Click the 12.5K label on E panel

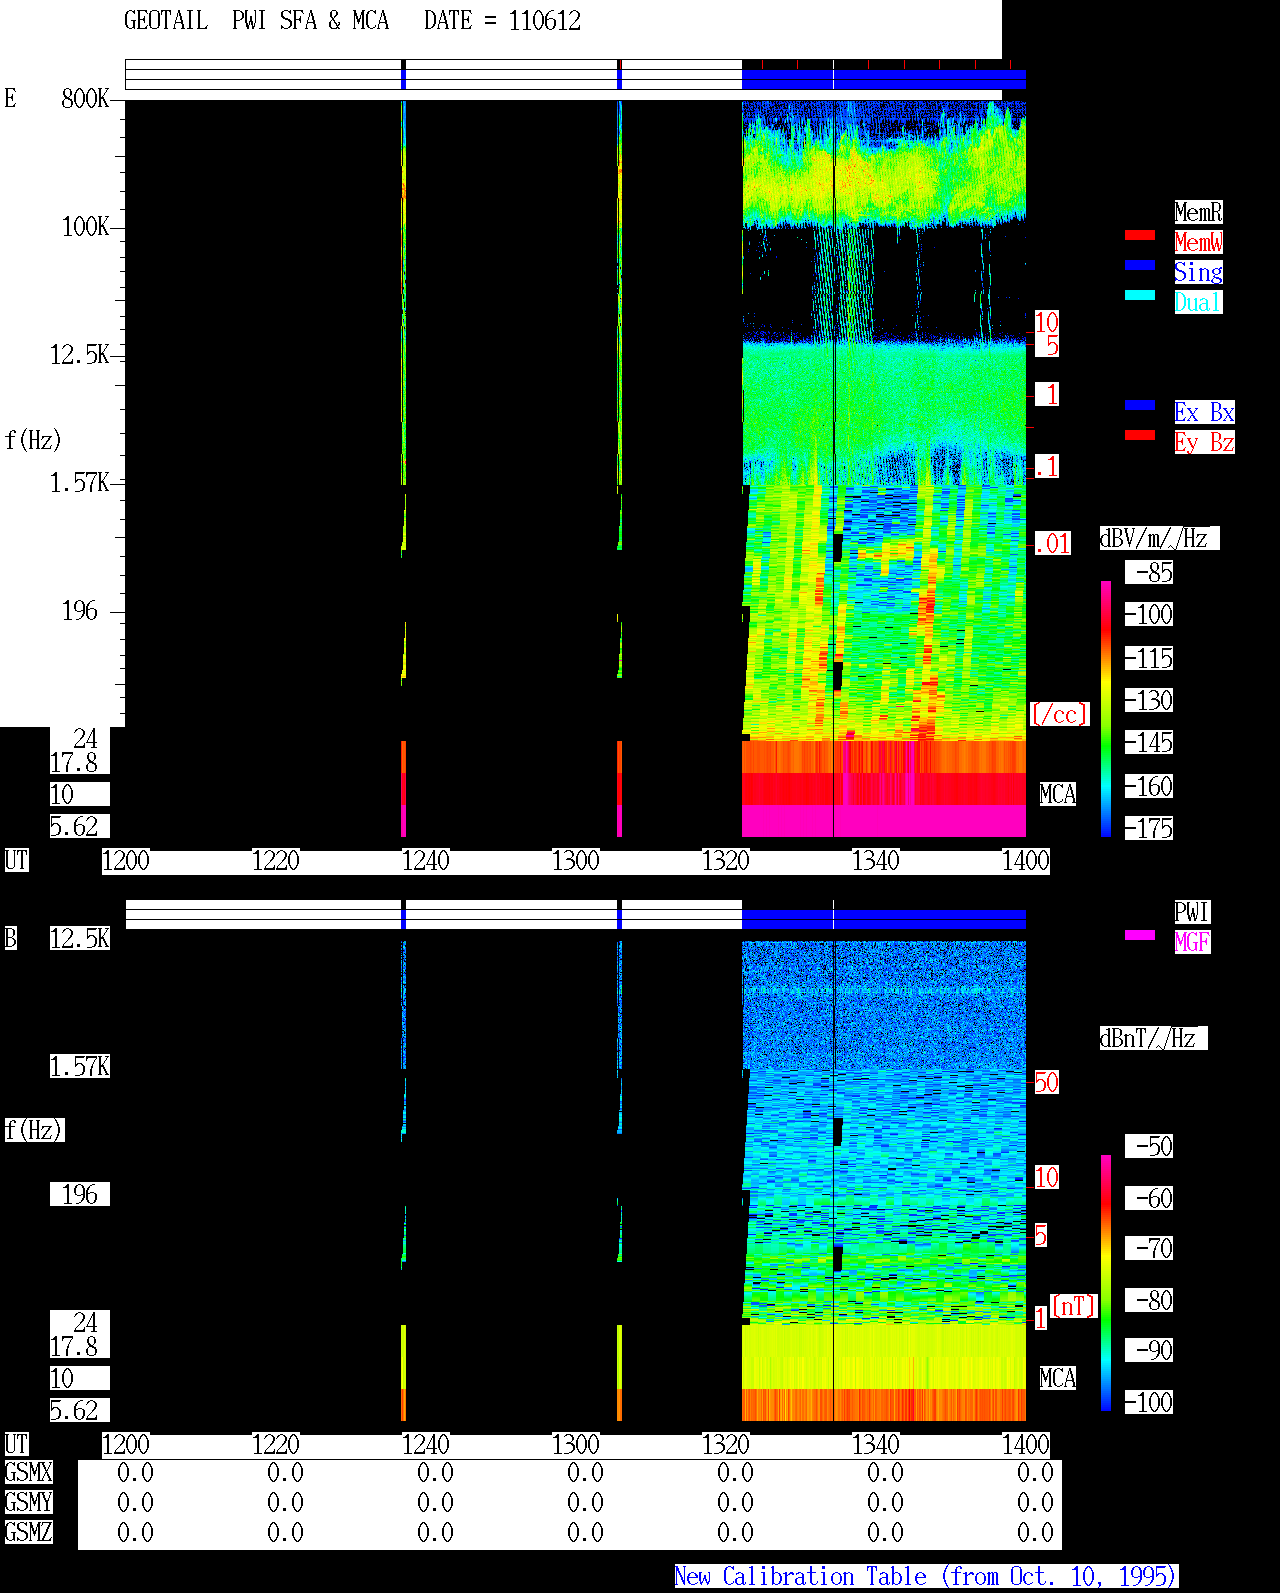tap(79, 354)
